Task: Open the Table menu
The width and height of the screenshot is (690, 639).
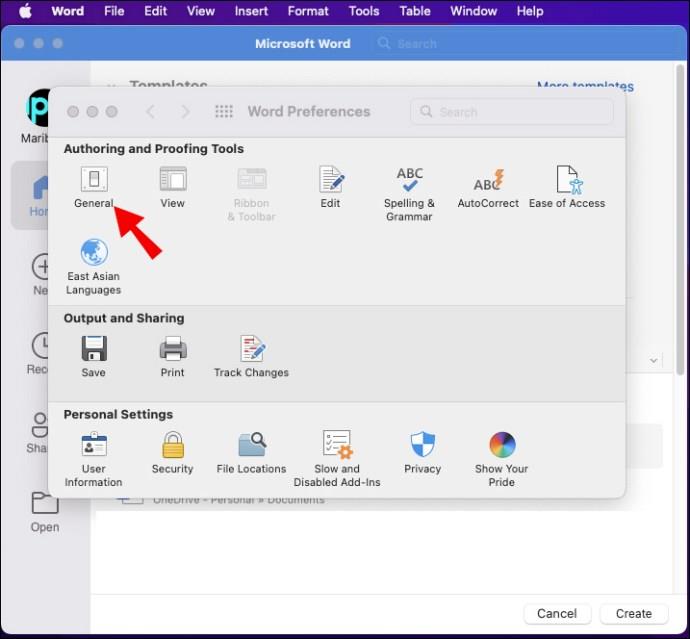Action: click(415, 11)
